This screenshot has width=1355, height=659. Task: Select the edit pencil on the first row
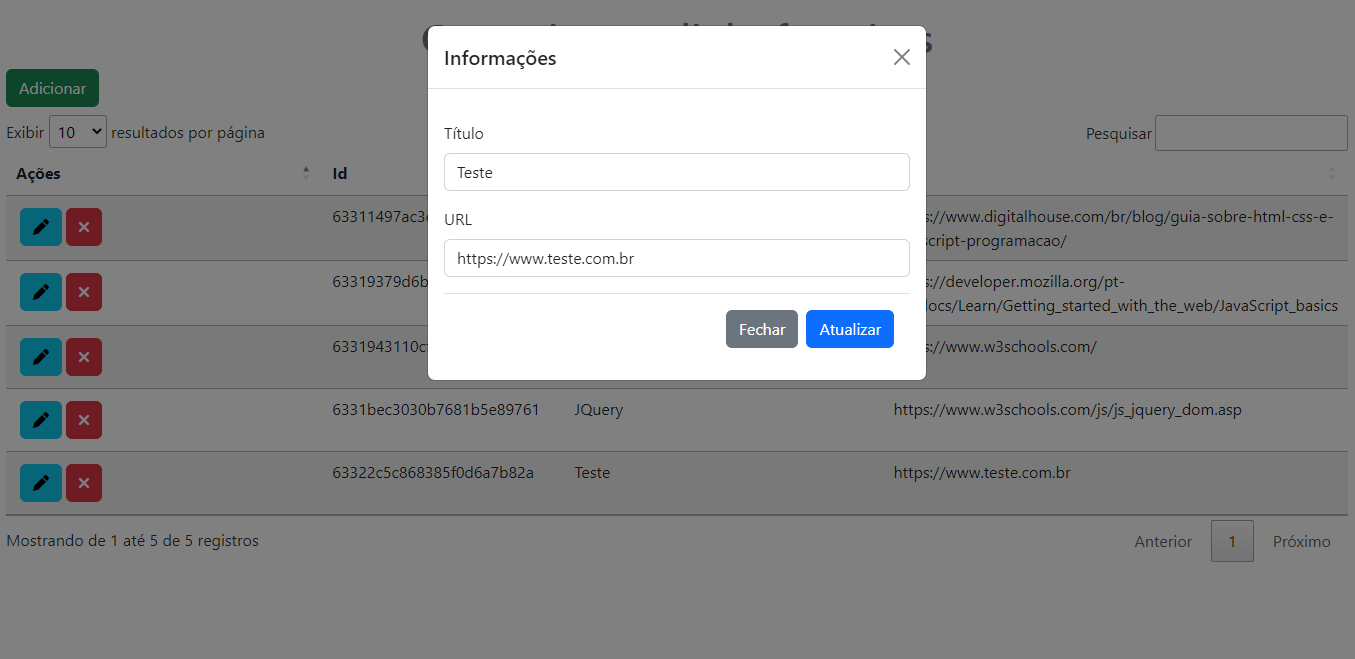pyautogui.click(x=40, y=227)
